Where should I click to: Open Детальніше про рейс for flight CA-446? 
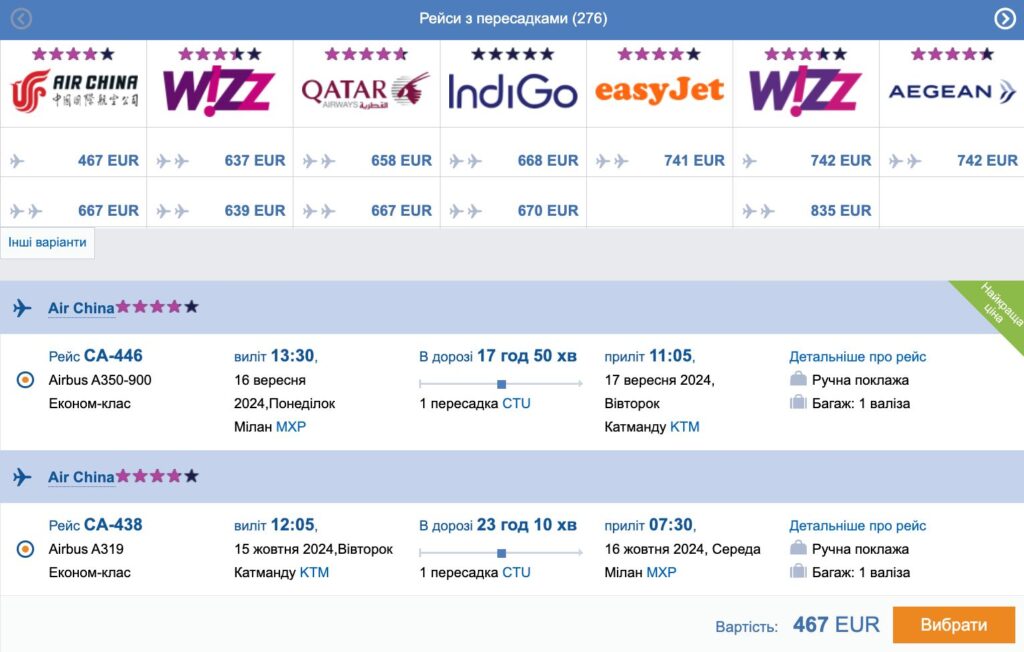click(857, 357)
